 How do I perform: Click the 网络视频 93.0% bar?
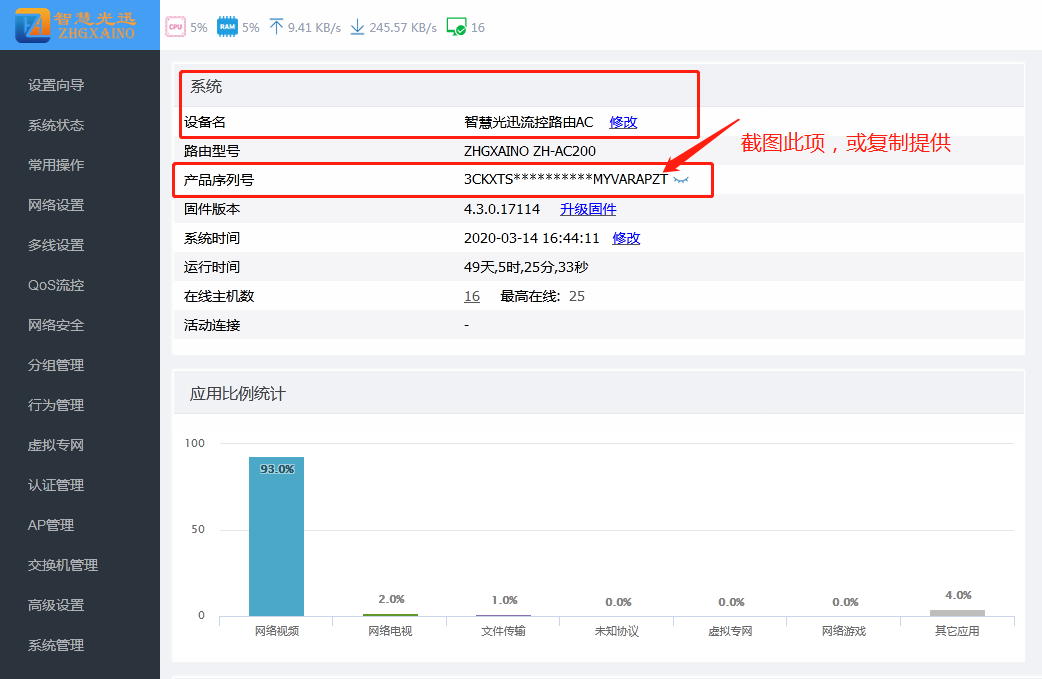coord(276,537)
